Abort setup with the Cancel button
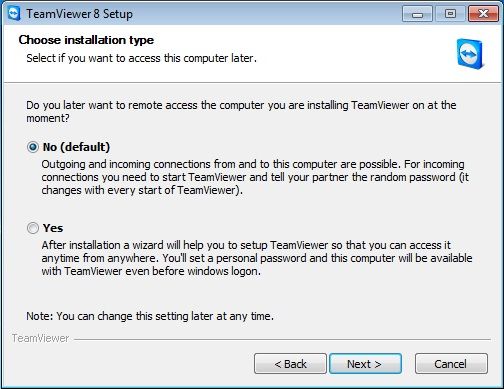The height and width of the screenshot is (389, 504). 451,364
